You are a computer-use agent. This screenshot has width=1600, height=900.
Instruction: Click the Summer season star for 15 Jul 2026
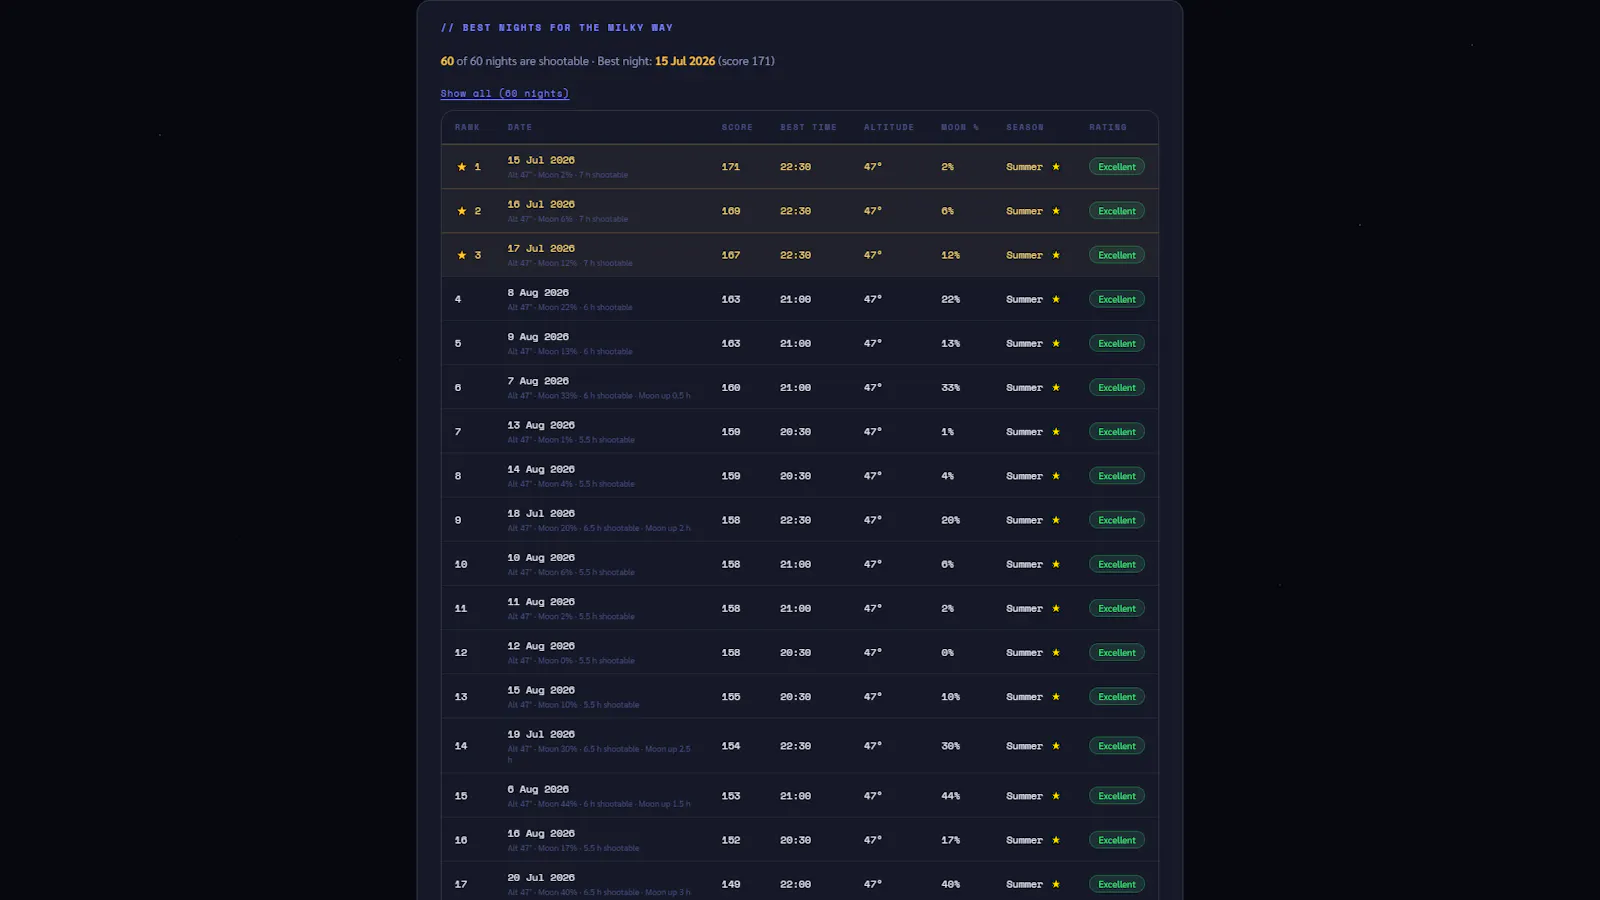coord(1056,167)
